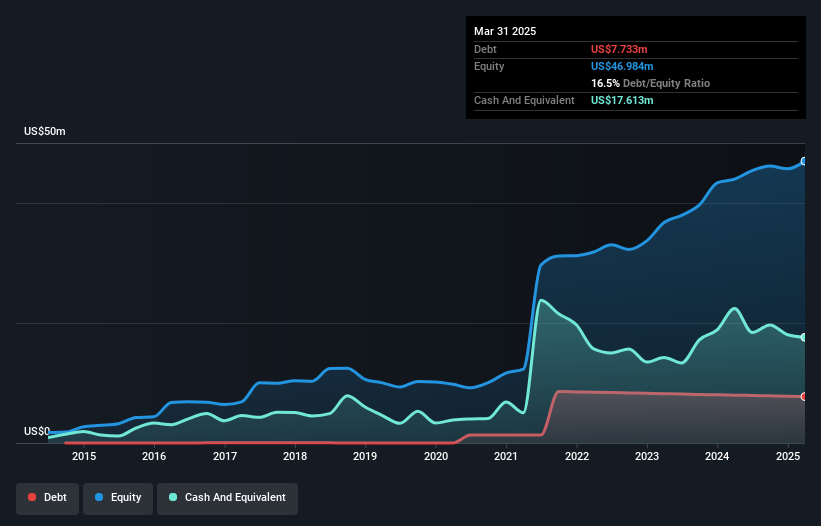The width and height of the screenshot is (821, 526).
Task: Click the 2022 x-axis label
Action: click(576, 456)
